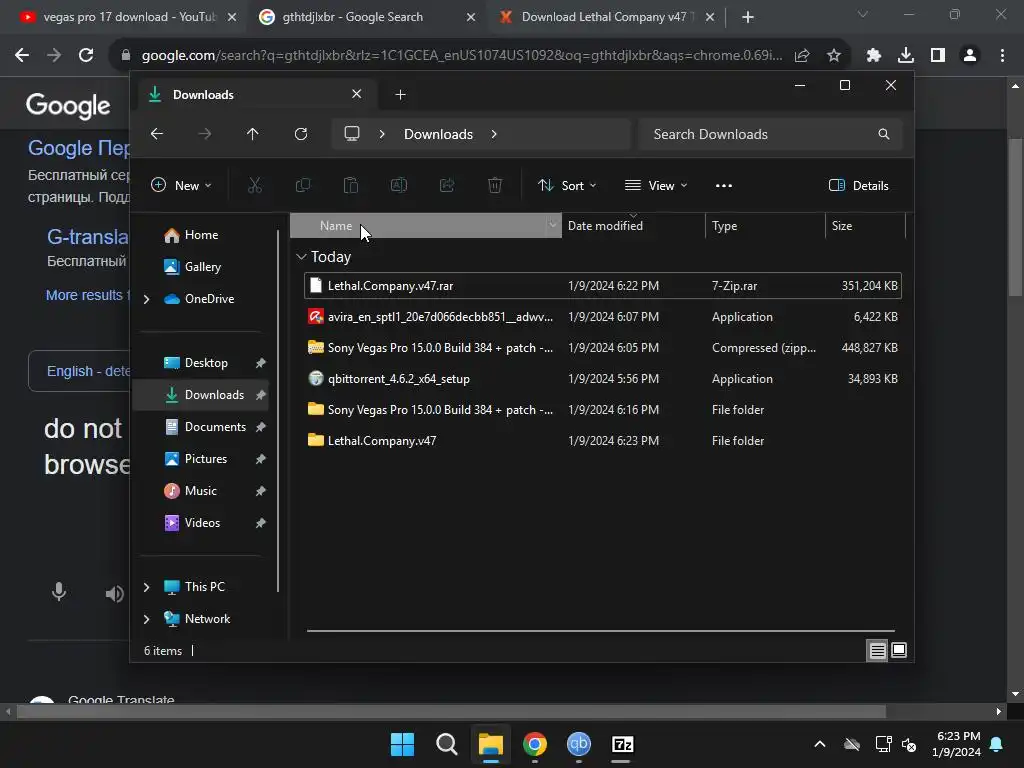
Task: Close the Downloads Explorer tab
Action: [357, 94]
